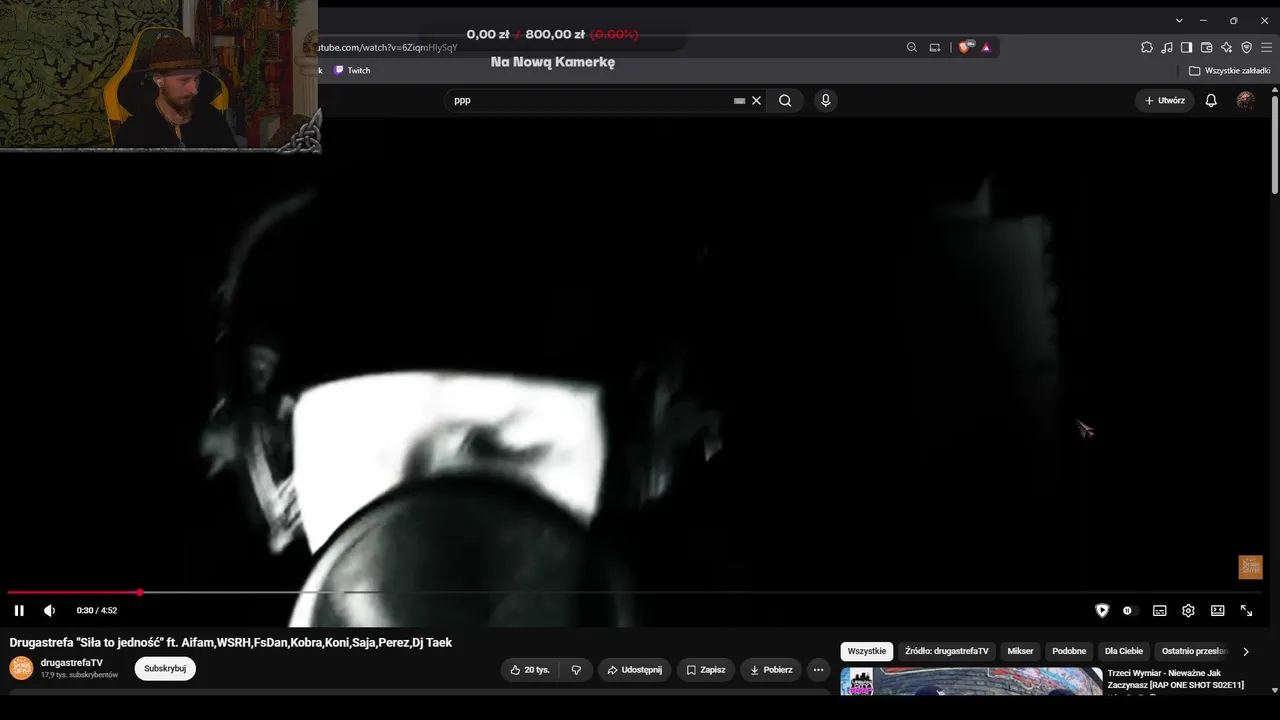Open zoom level magnifier in address bar
Viewport: 1280px width, 720px height.
[x=911, y=47]
